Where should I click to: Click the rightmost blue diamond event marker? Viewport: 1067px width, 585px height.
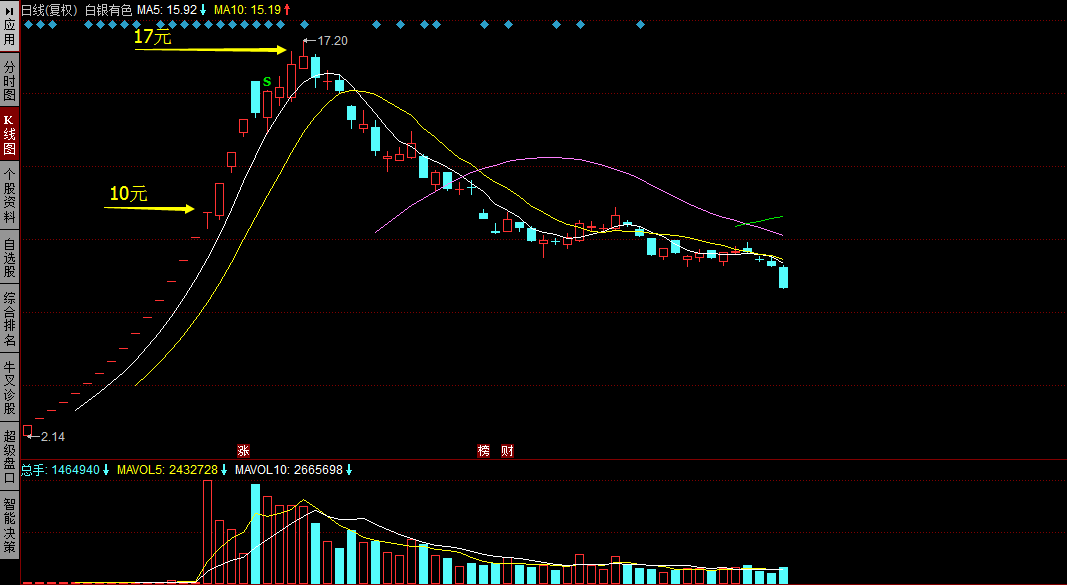(640, 25)
